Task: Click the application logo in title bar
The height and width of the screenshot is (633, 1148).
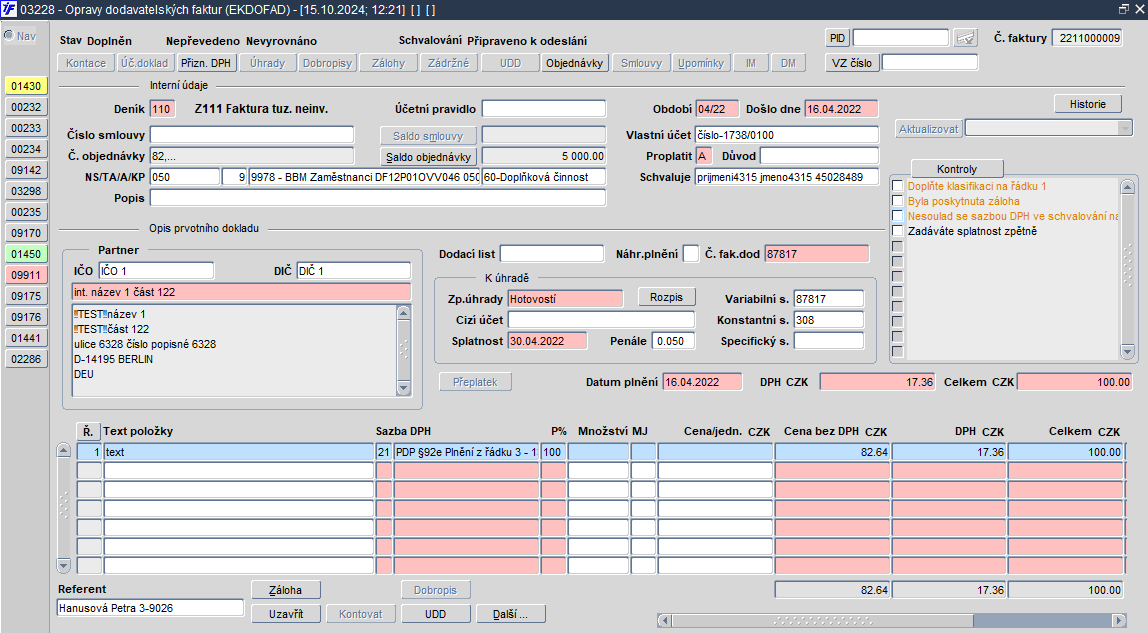Action: [x=9, y=9]
